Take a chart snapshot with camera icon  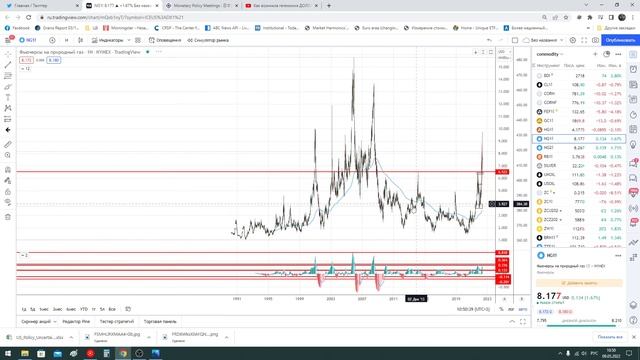[596, 40]
